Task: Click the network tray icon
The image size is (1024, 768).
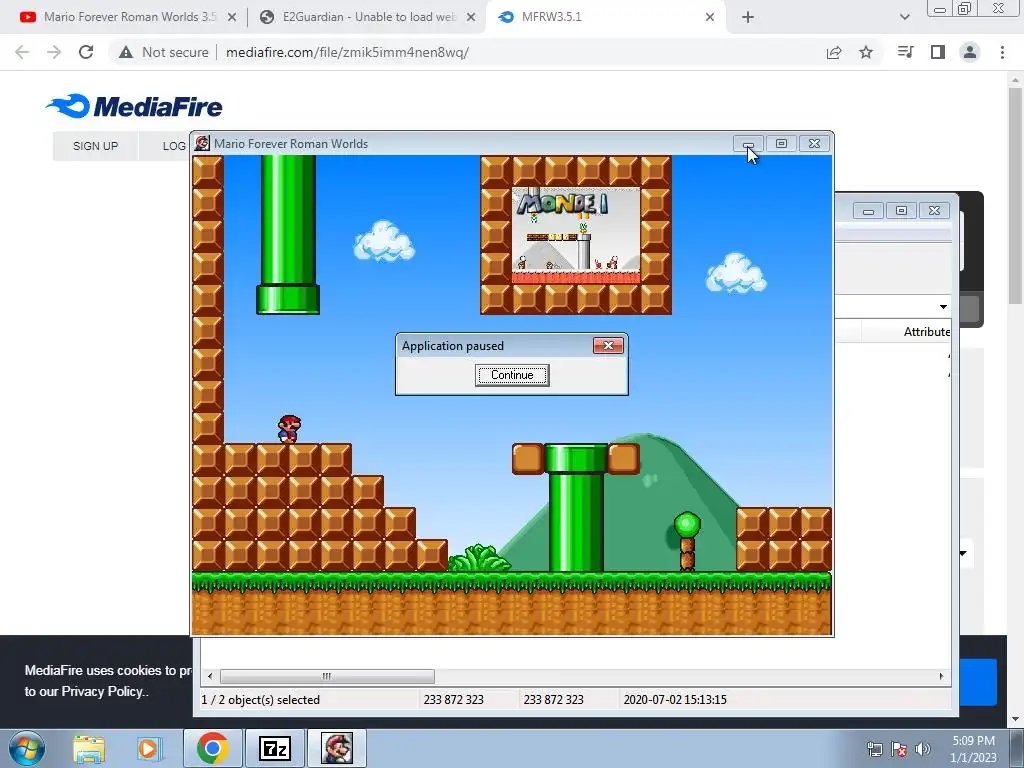Action: [874, 749]
